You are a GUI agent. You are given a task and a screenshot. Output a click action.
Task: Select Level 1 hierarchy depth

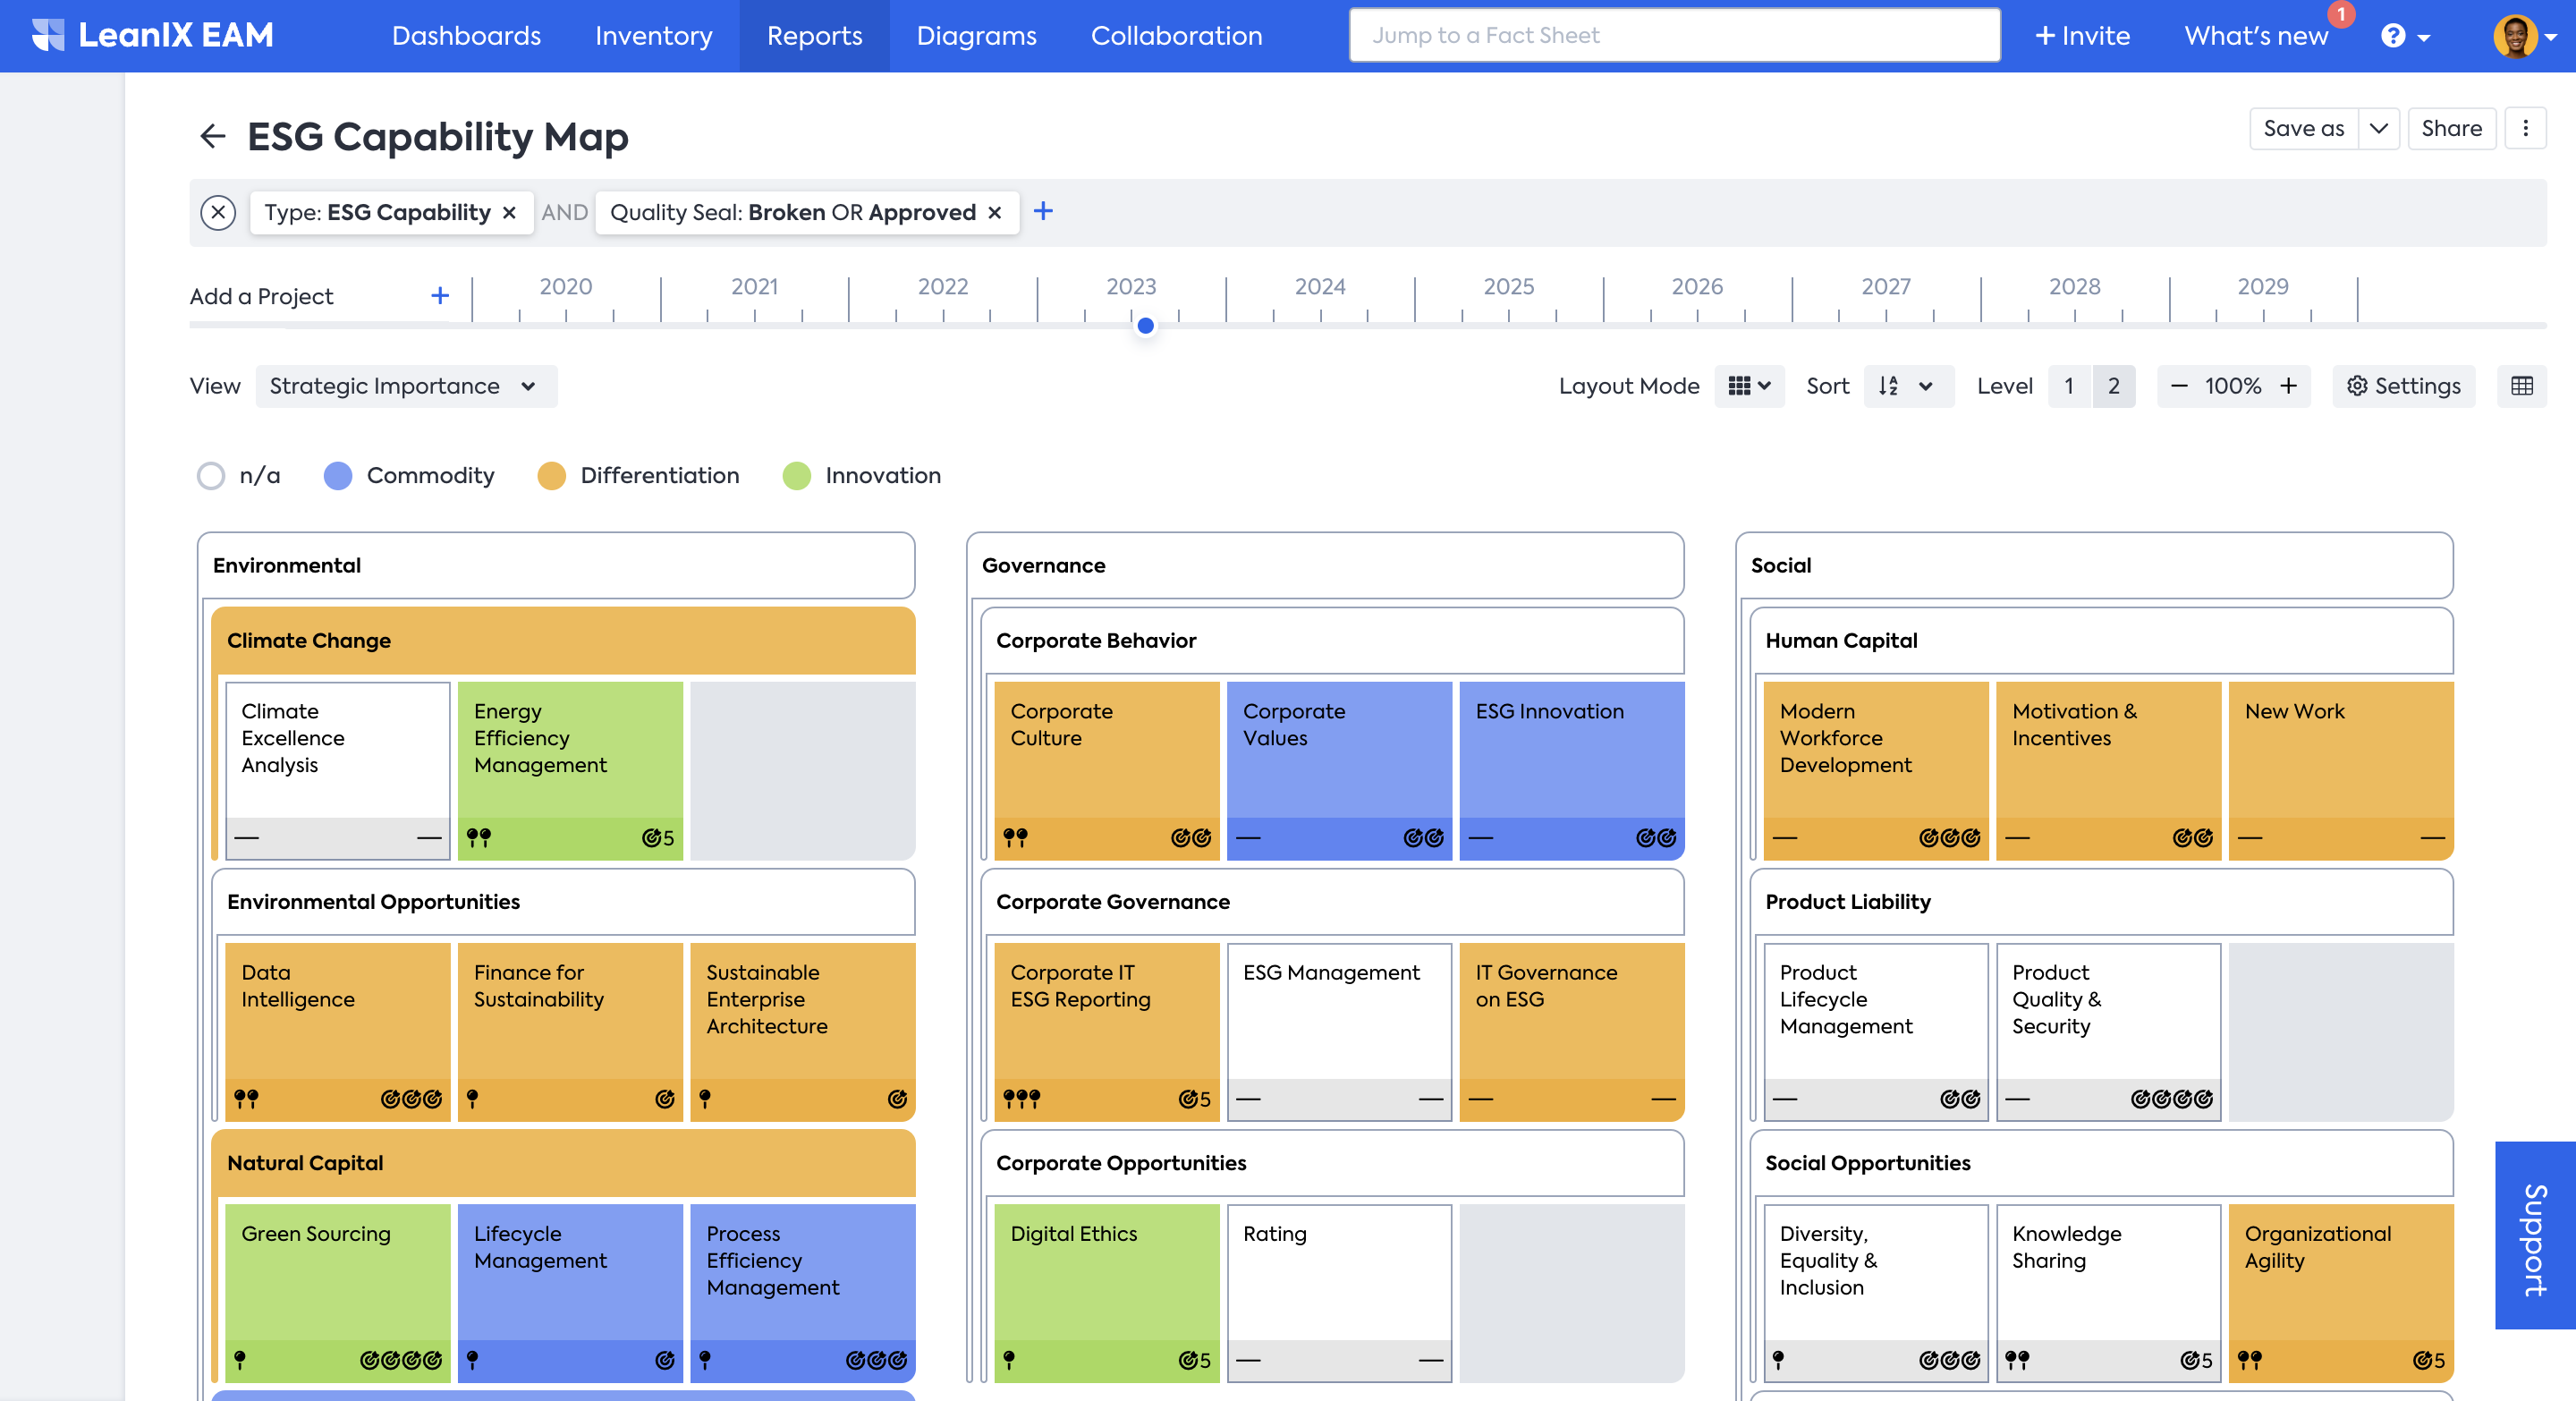coord(2068,386)
